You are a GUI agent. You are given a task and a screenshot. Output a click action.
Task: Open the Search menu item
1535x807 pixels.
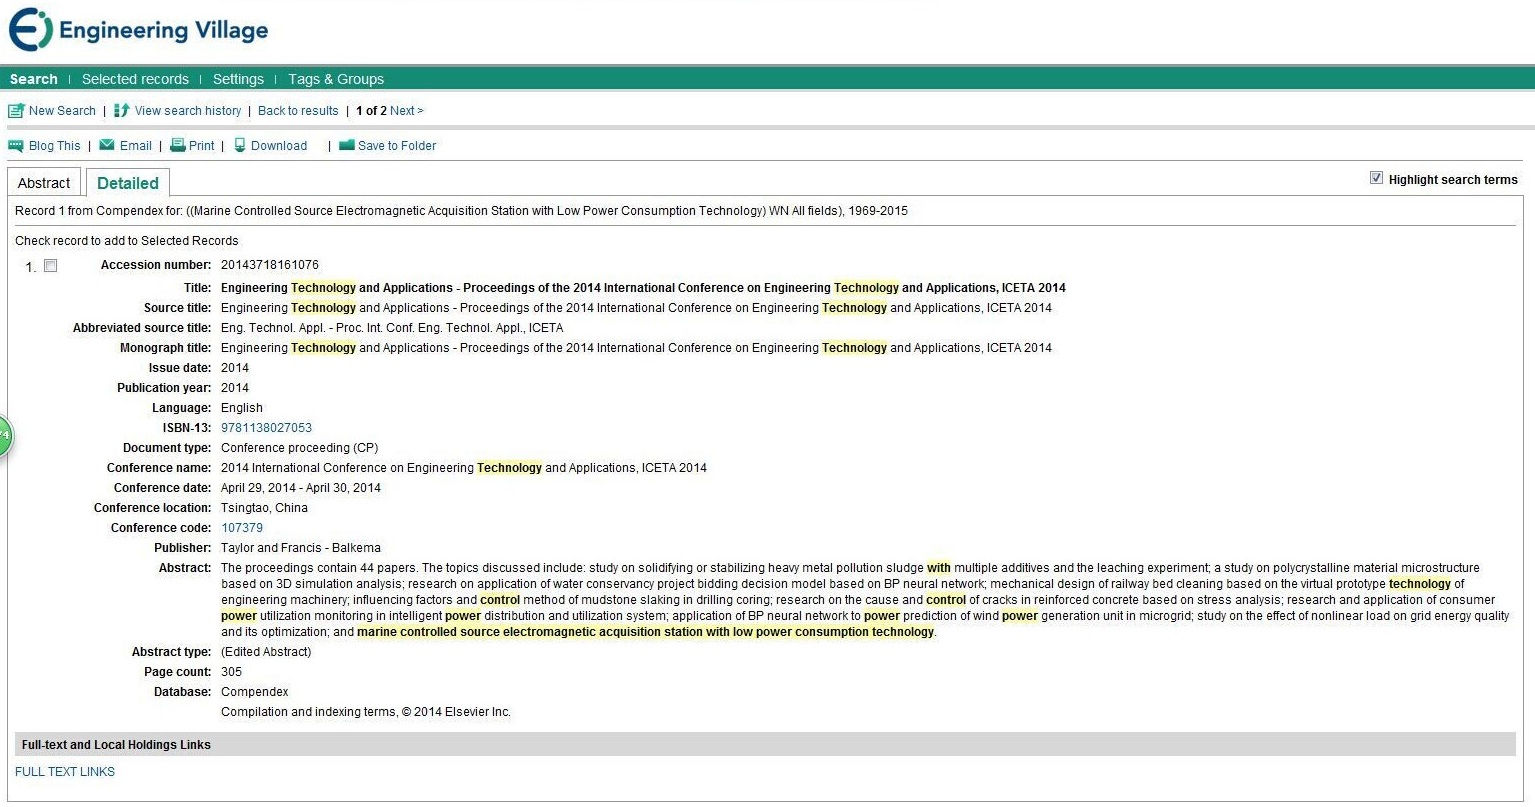34,79
